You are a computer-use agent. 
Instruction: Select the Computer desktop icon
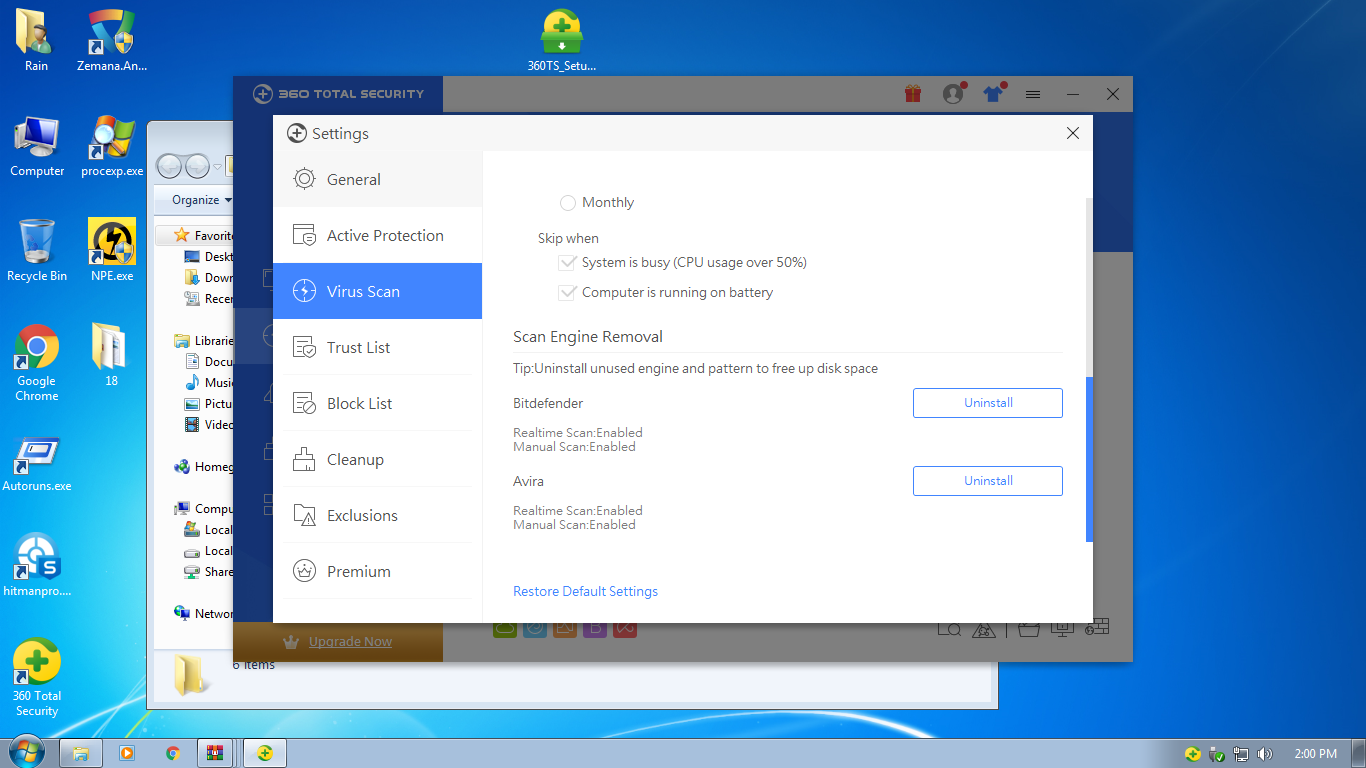(37, 146)
